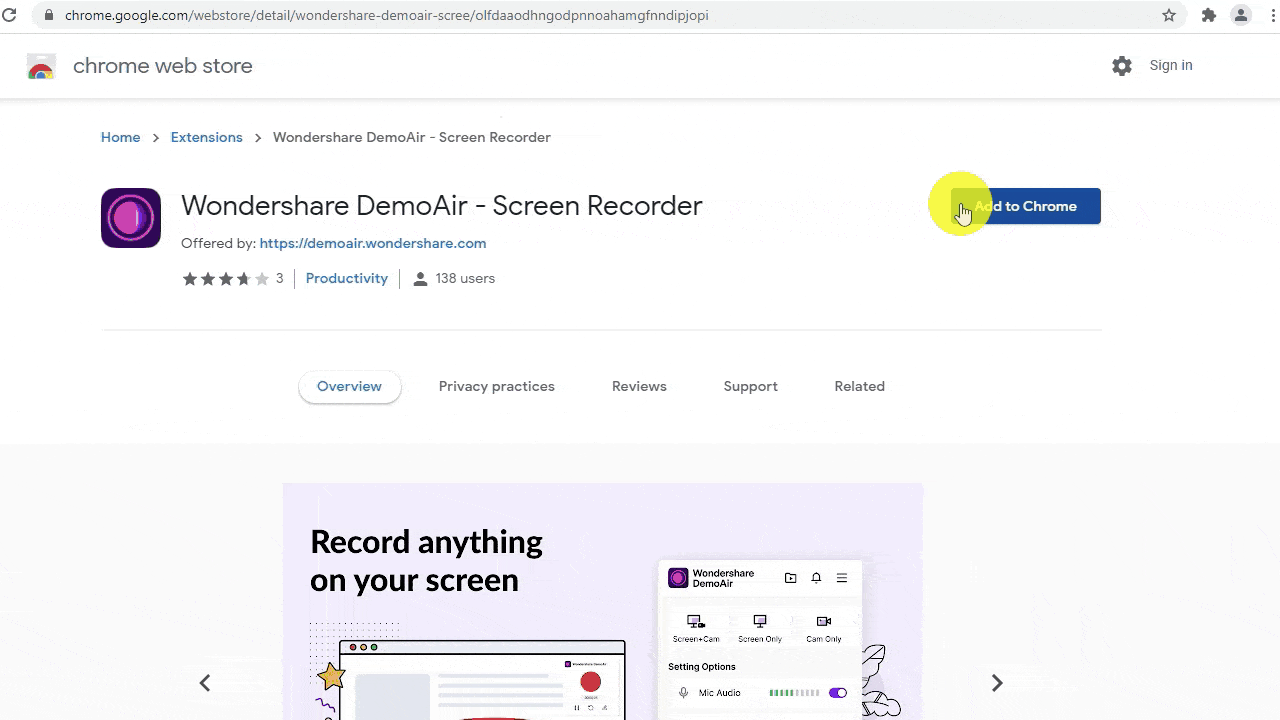Click the star rating of the extension
This screenshot has height=720, width=1280.
[x=226, y=279]
